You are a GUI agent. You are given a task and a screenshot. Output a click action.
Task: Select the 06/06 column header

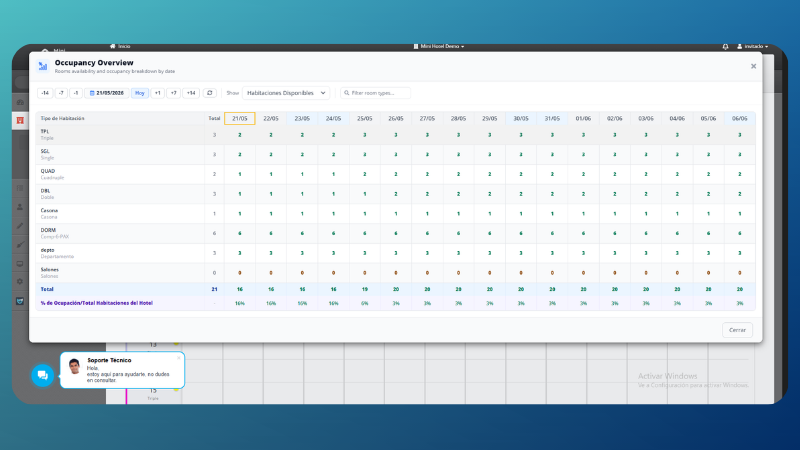click(740, 118)
